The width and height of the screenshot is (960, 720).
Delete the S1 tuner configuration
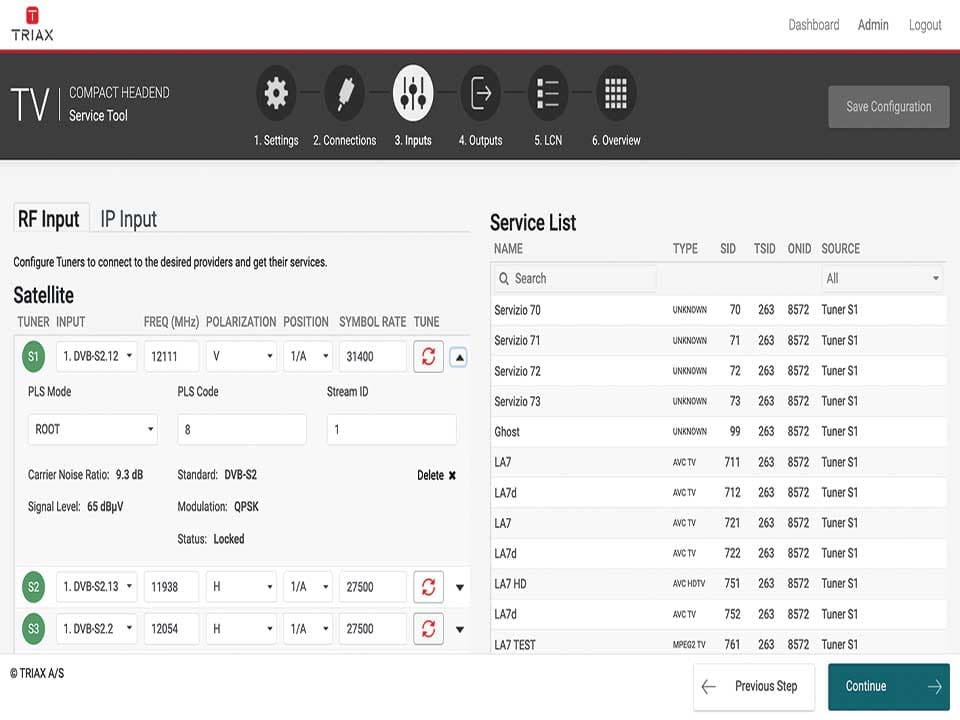click(x=437, y=476)
